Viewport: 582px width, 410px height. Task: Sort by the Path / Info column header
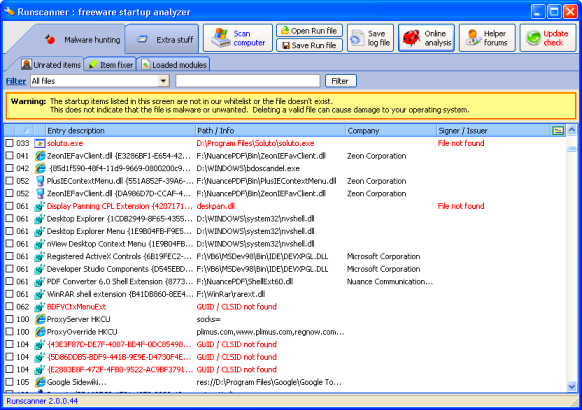click(270, 131)
